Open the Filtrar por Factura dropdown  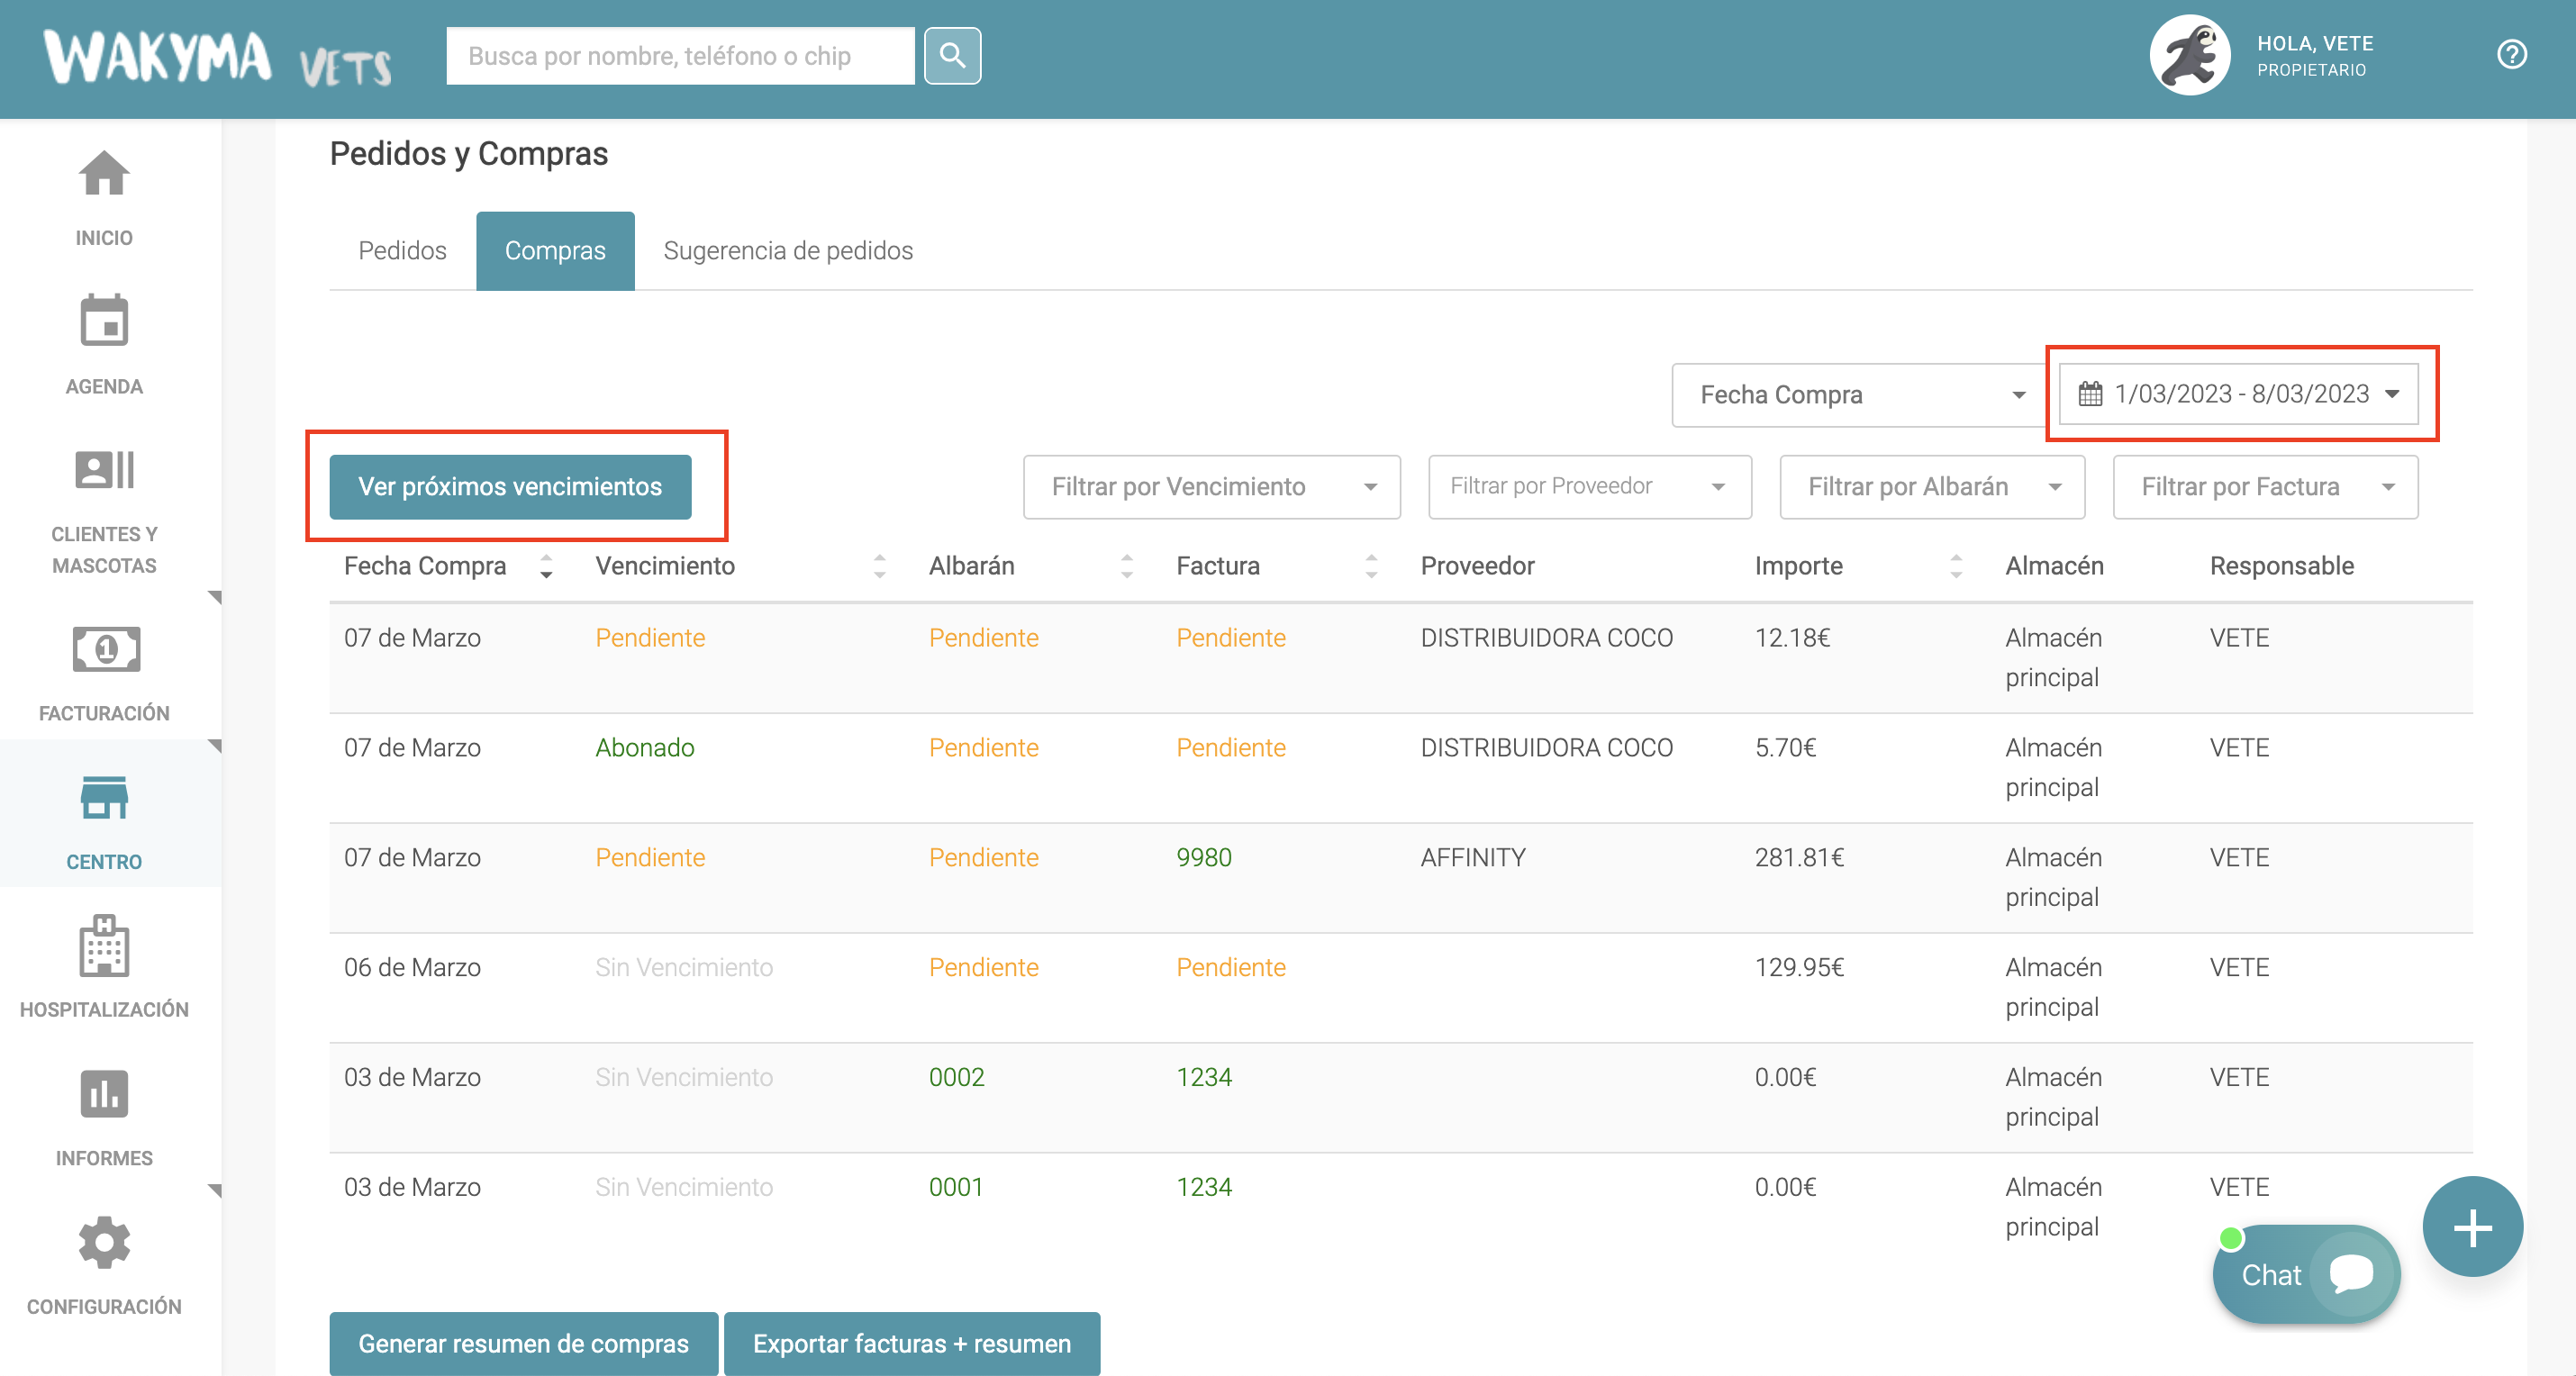[2264, 487]
